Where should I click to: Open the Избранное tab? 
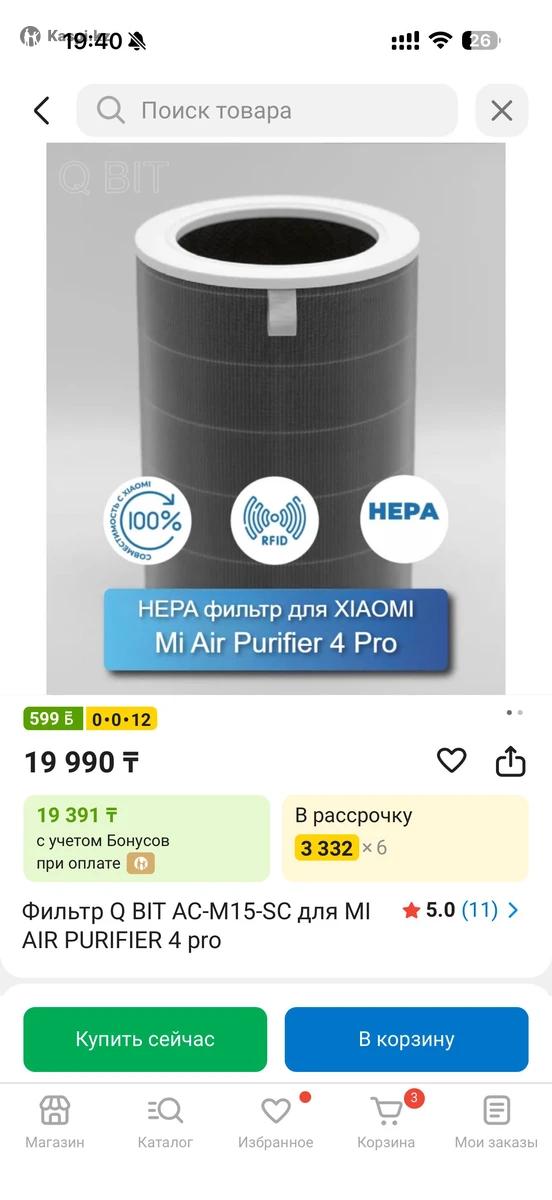coord(276,1122)
